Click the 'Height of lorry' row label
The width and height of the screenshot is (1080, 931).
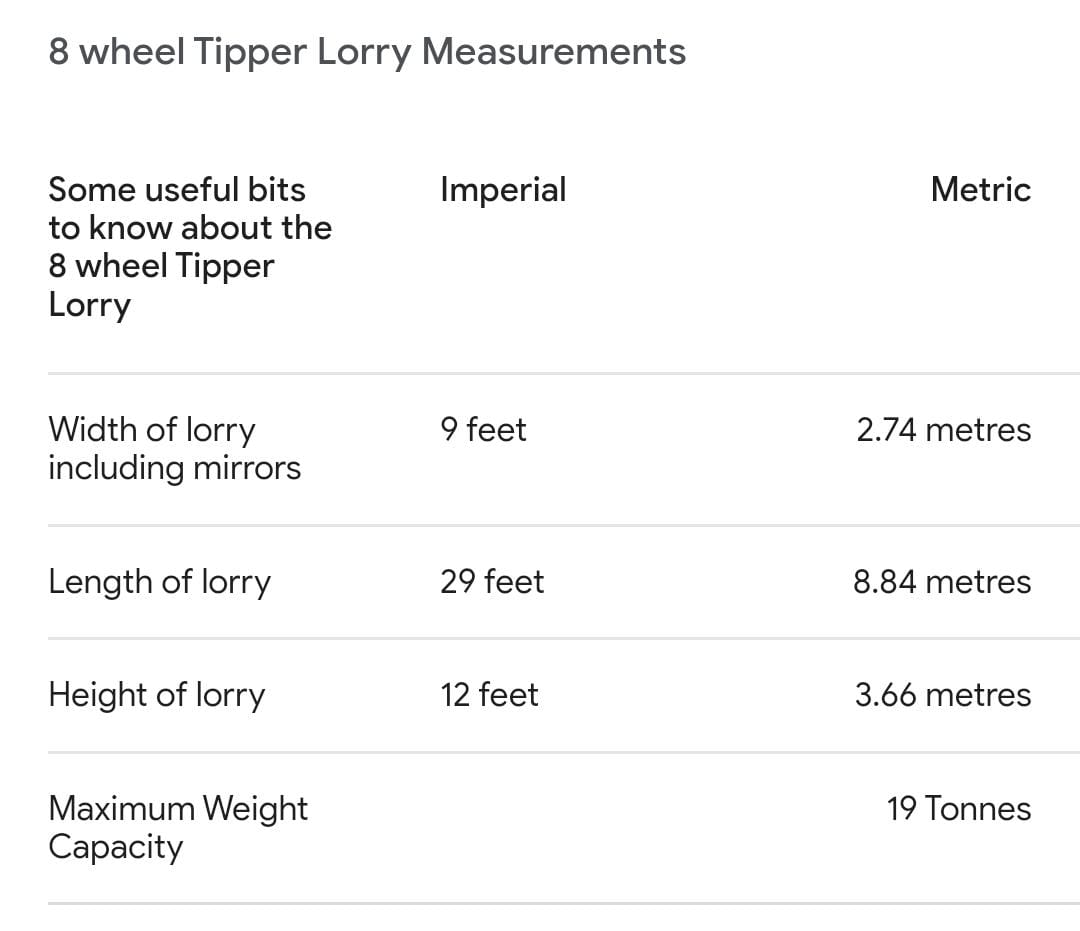pyautogui.click(x=156, y=695)
